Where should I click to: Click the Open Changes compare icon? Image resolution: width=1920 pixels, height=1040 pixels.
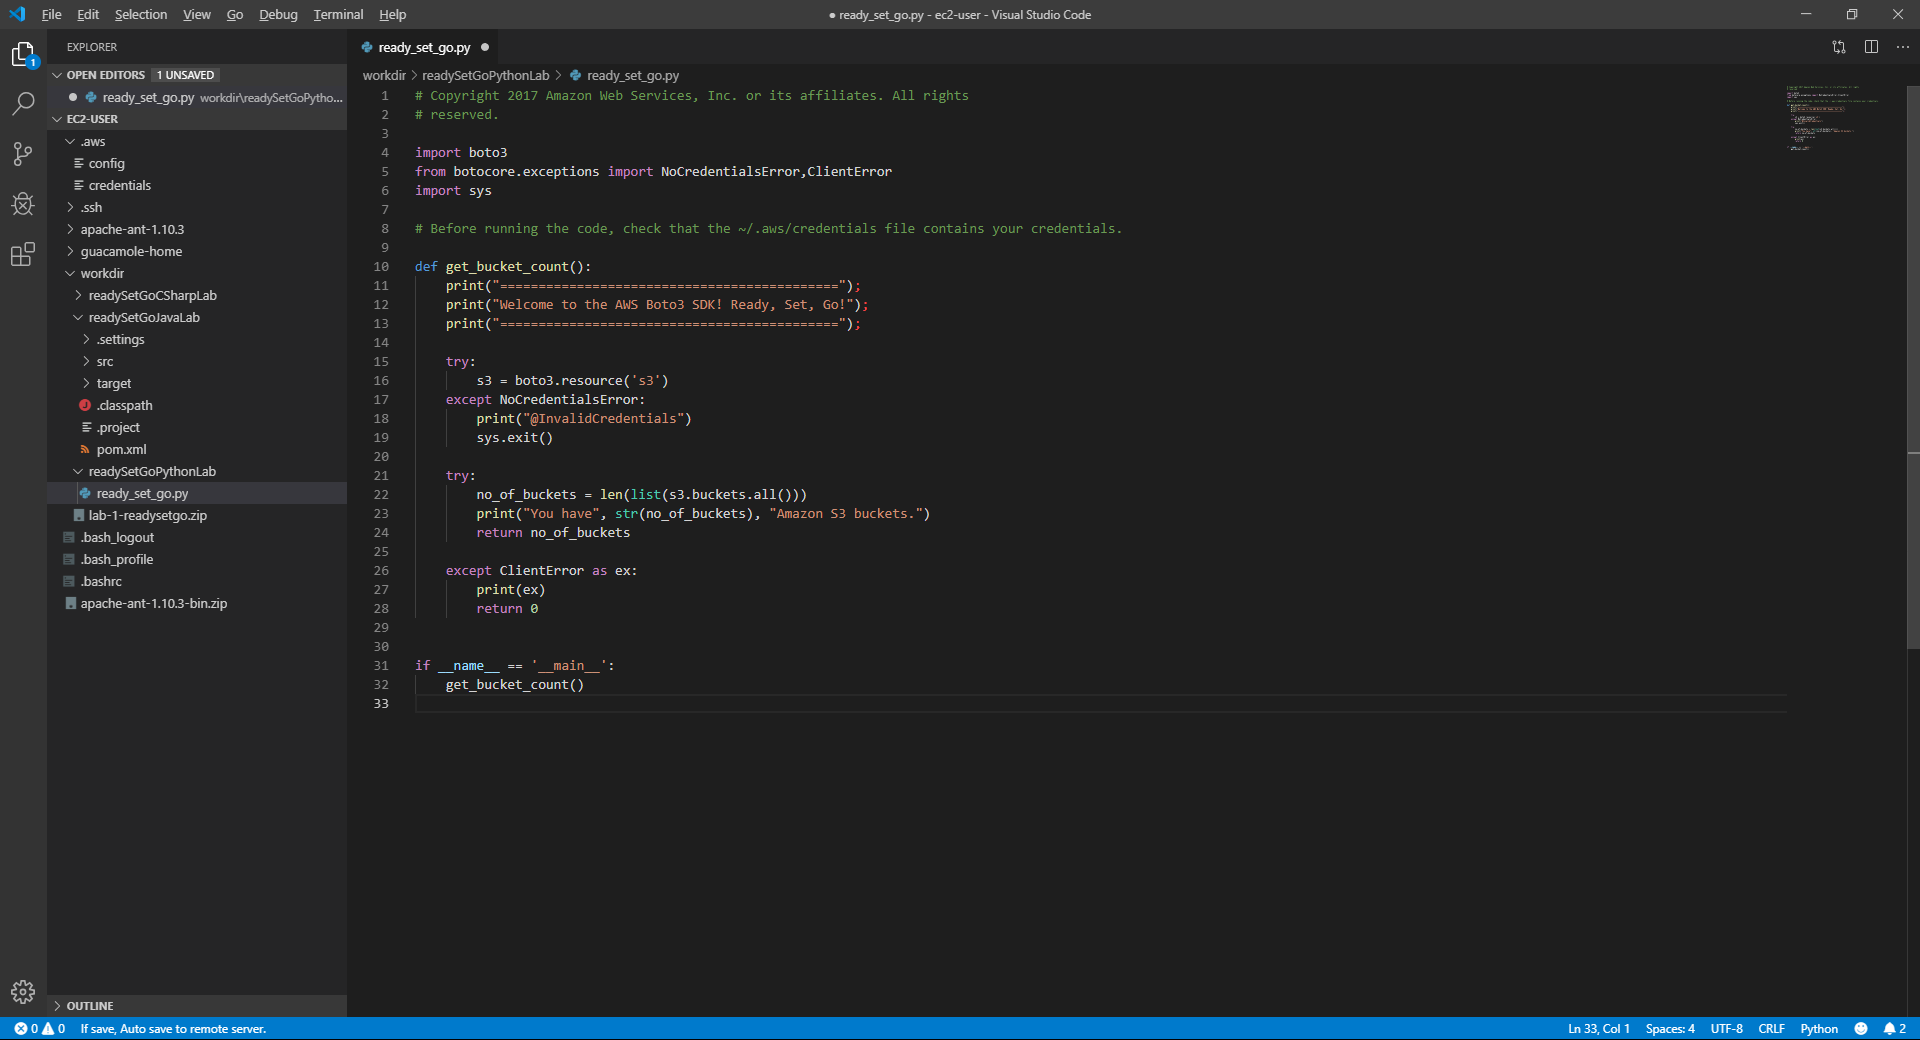pyautogui.click(x=1838, y=47)
